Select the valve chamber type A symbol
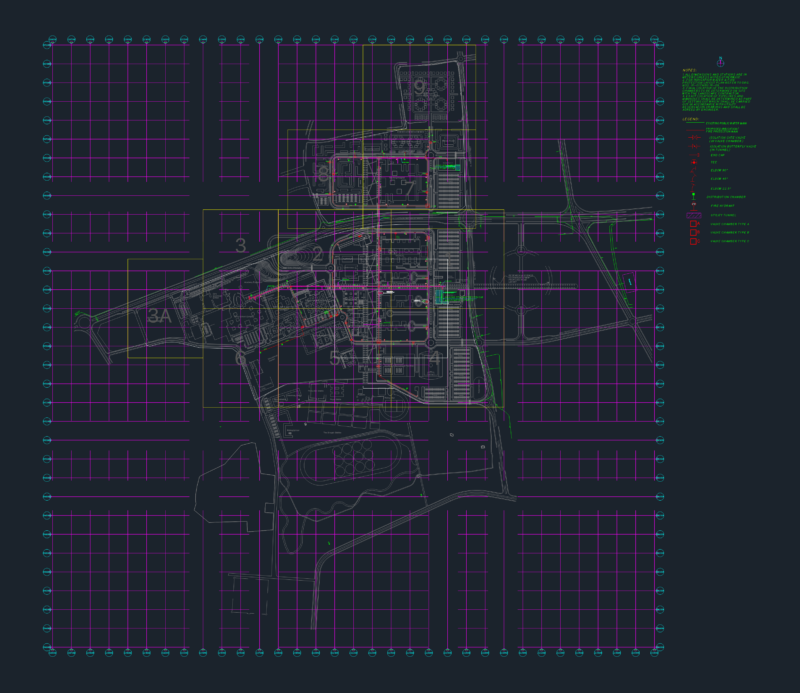The height and width of the screenshot is (693, 800). click(694, 224)
